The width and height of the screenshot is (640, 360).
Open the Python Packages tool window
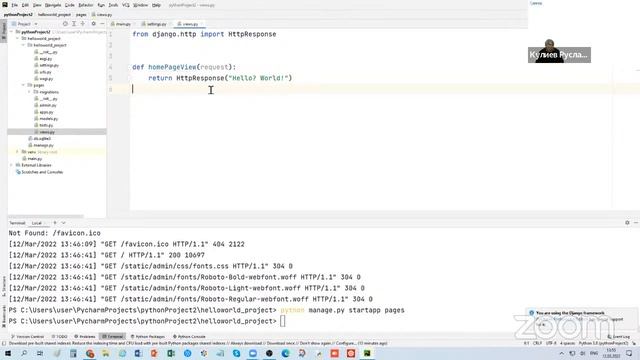point(148,336)
